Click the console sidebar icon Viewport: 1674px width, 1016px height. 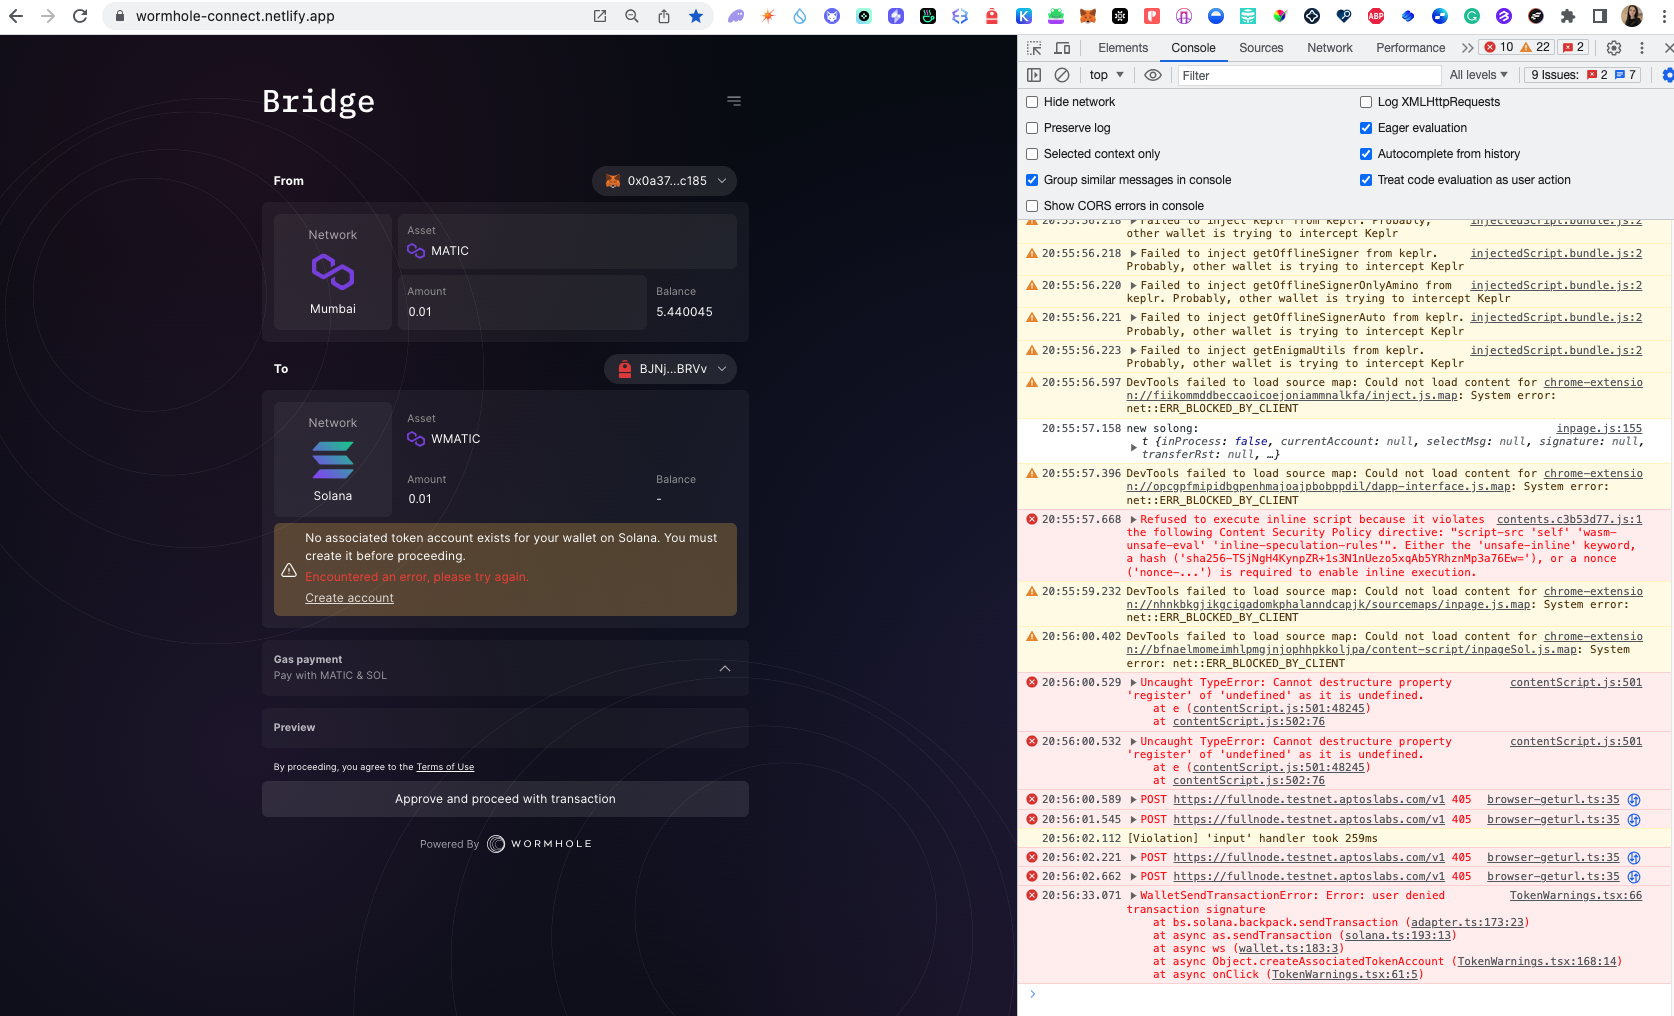click(1033, 75)
